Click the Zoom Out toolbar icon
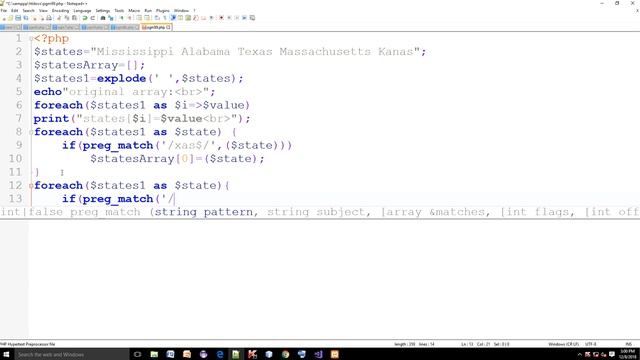Screen dimensions: 640x360 (129, 18)
